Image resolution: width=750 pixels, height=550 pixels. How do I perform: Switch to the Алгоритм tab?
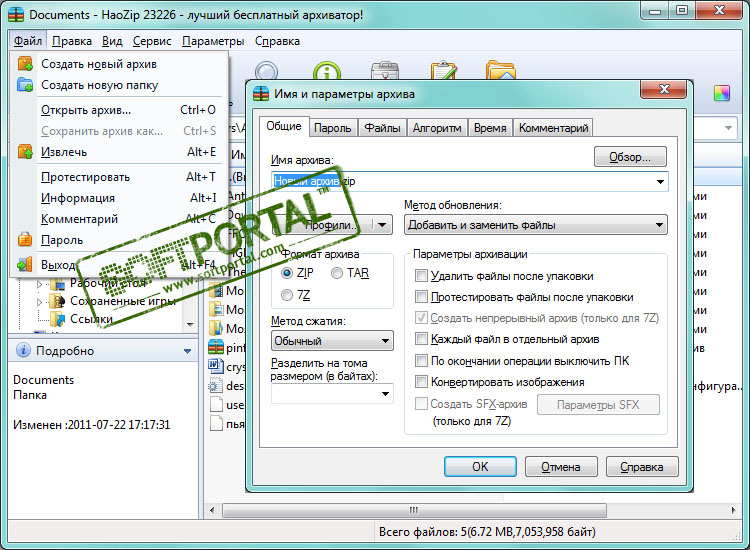pyautogui.click(x=437, y=128)
